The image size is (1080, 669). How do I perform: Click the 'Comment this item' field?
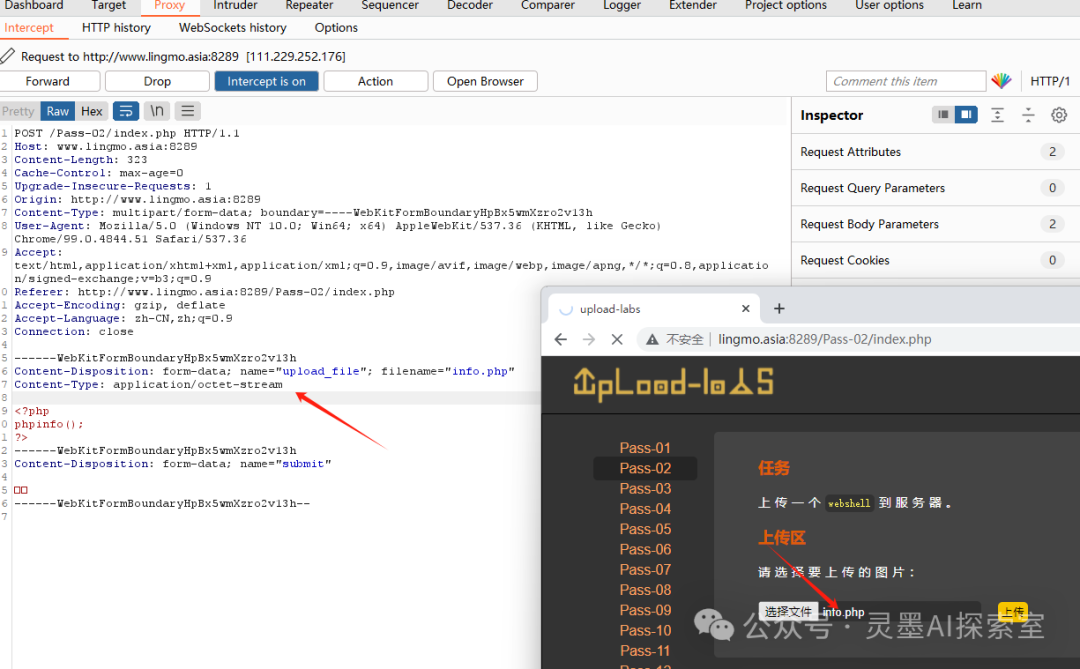tap(905, 81)
